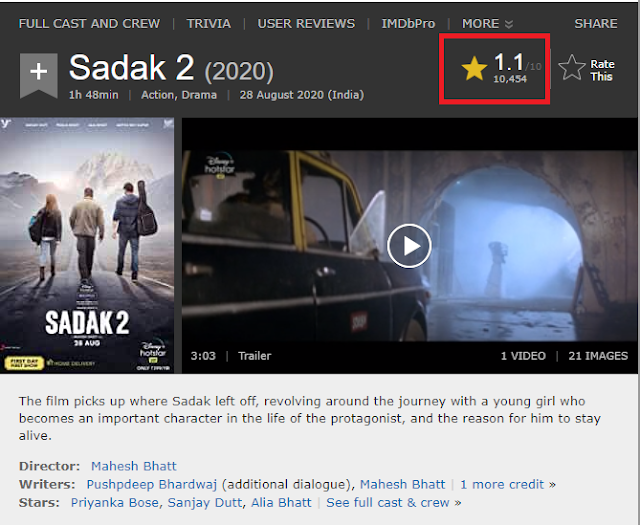Open writer Pushpdeep Bhardwaj's profile
The image size is (640, 525).
click(x=151, y=485)
